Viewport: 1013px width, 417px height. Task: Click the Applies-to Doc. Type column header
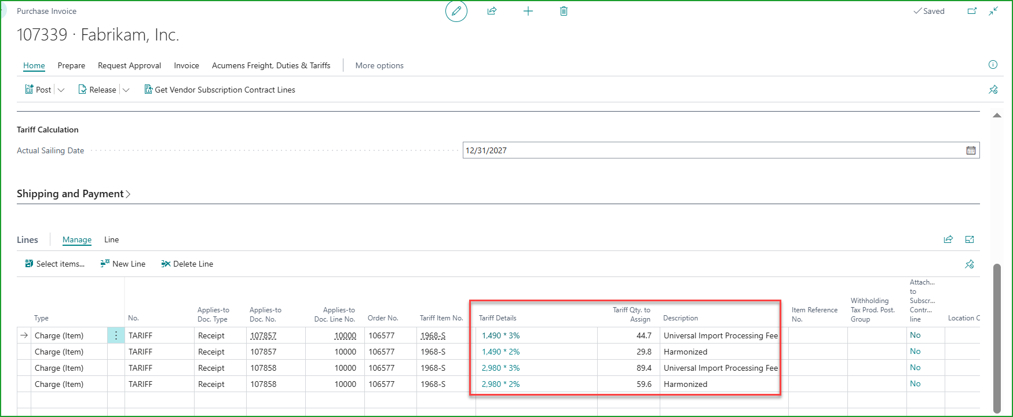[213, 314]
